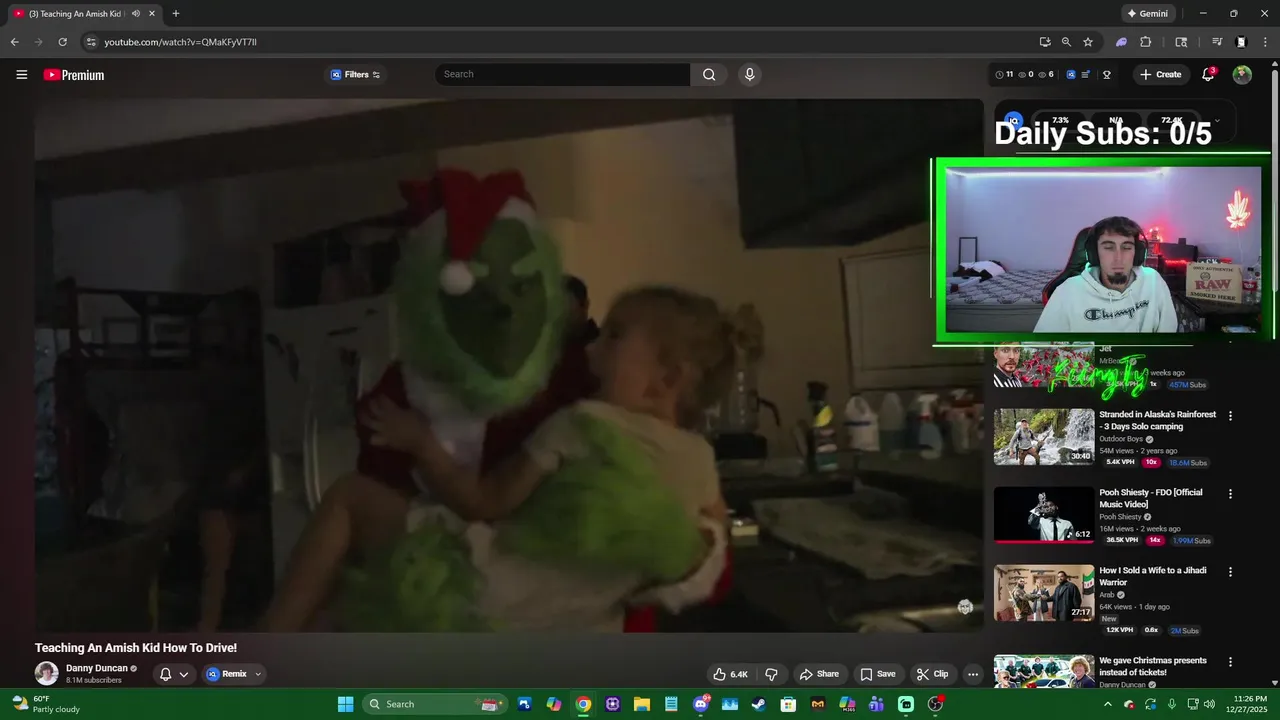Open Chrome extensions puzzle icon
Viewport: 1280px width, 720px height.
(1146, 42)
